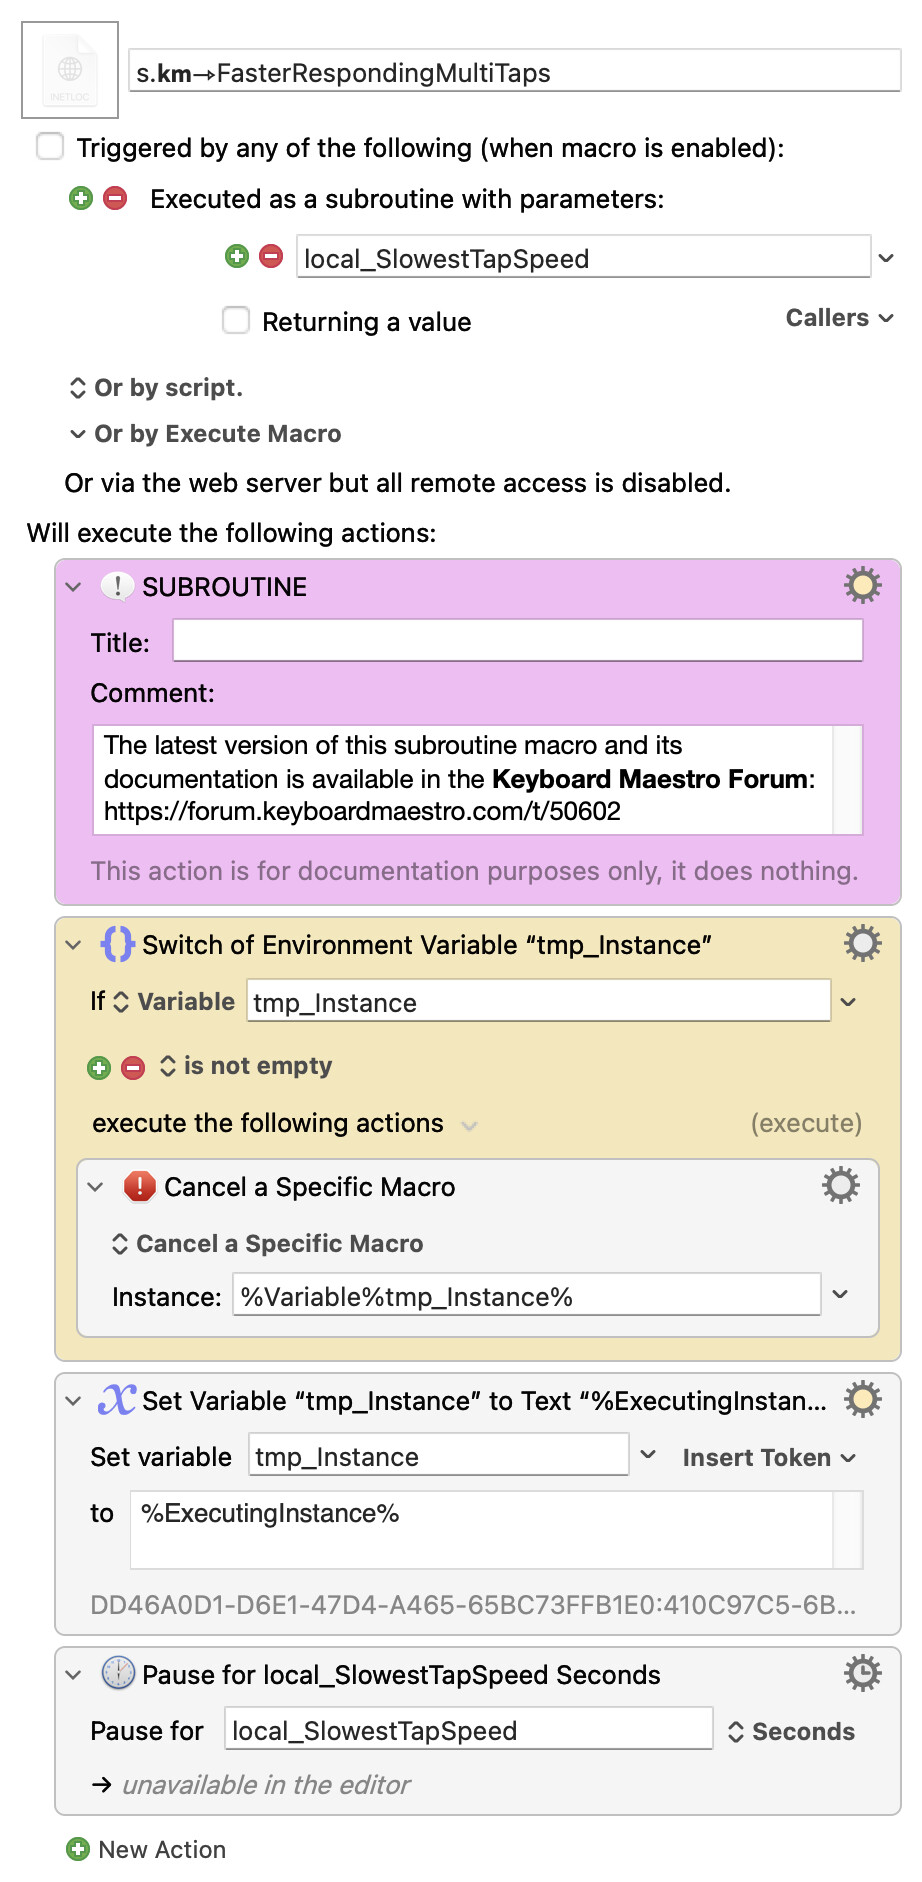Open the Seconds unit popup
This screenshot has height=1882, width=922.
pyautogui.click(x=792, y=1731)
